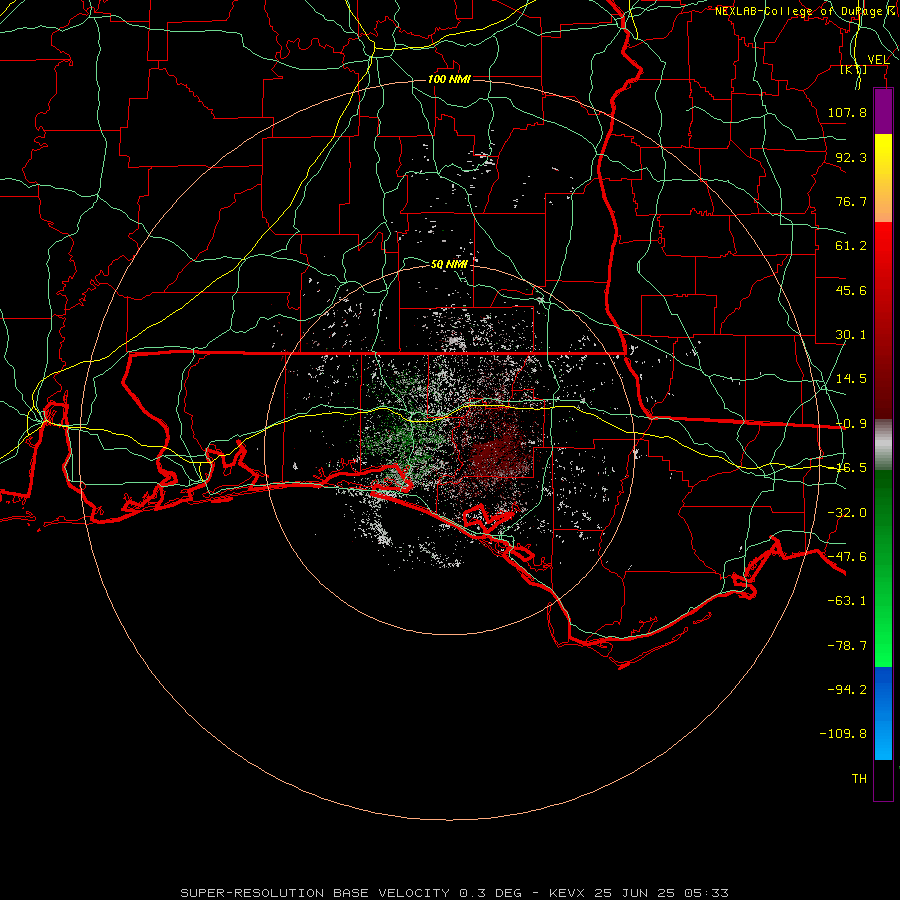Viewport: 900px width, 900px height.
Task: Pick the gray near-zero color bar segment
Action: pyautogui.click(x=883, y=445)
